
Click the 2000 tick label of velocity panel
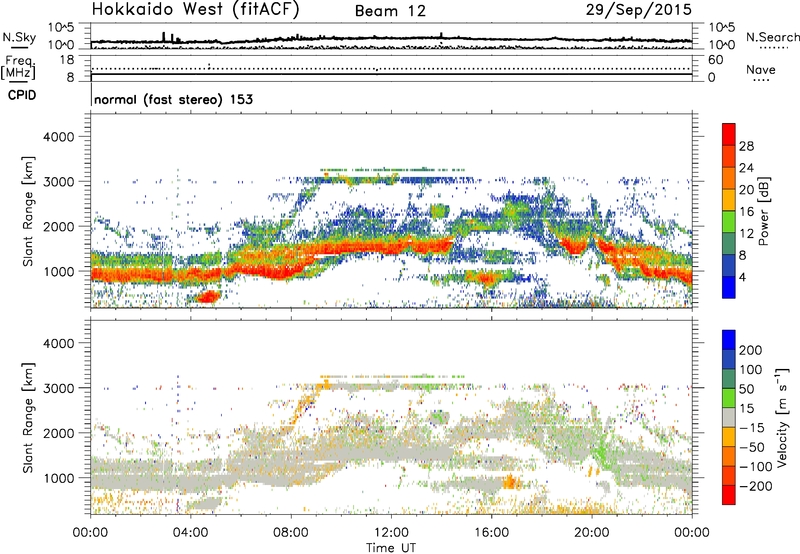[x=59, y=433]
